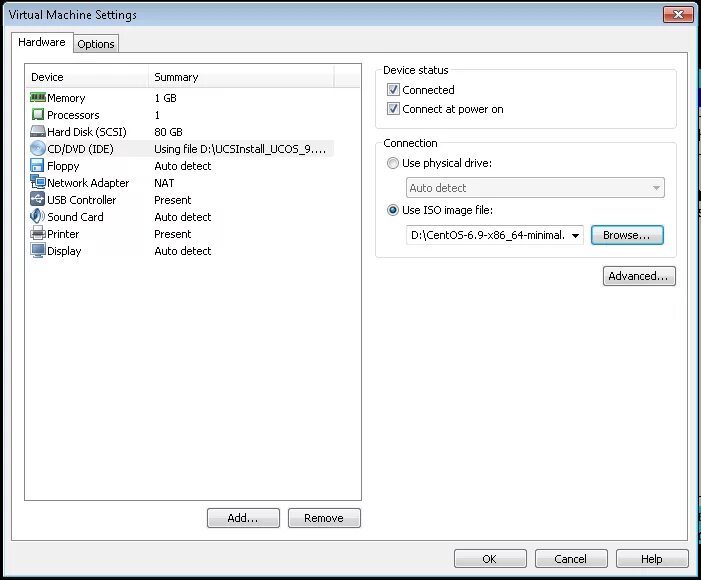
Task: Select the Printer icon
Action: (38, 233)
